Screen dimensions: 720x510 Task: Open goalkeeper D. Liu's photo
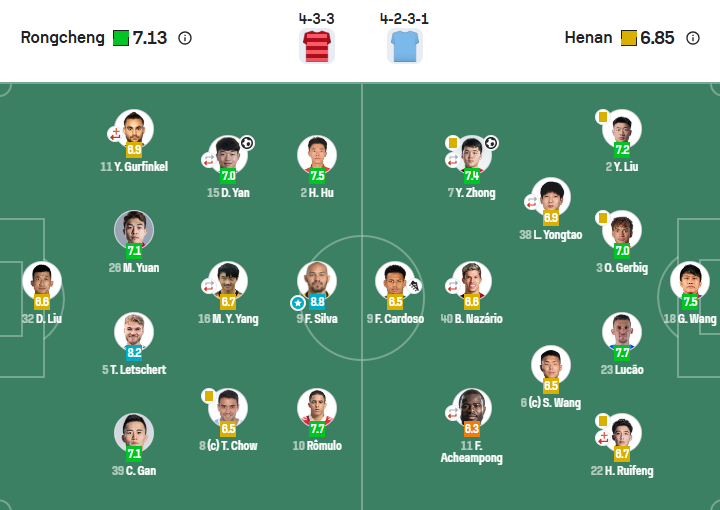42,281
